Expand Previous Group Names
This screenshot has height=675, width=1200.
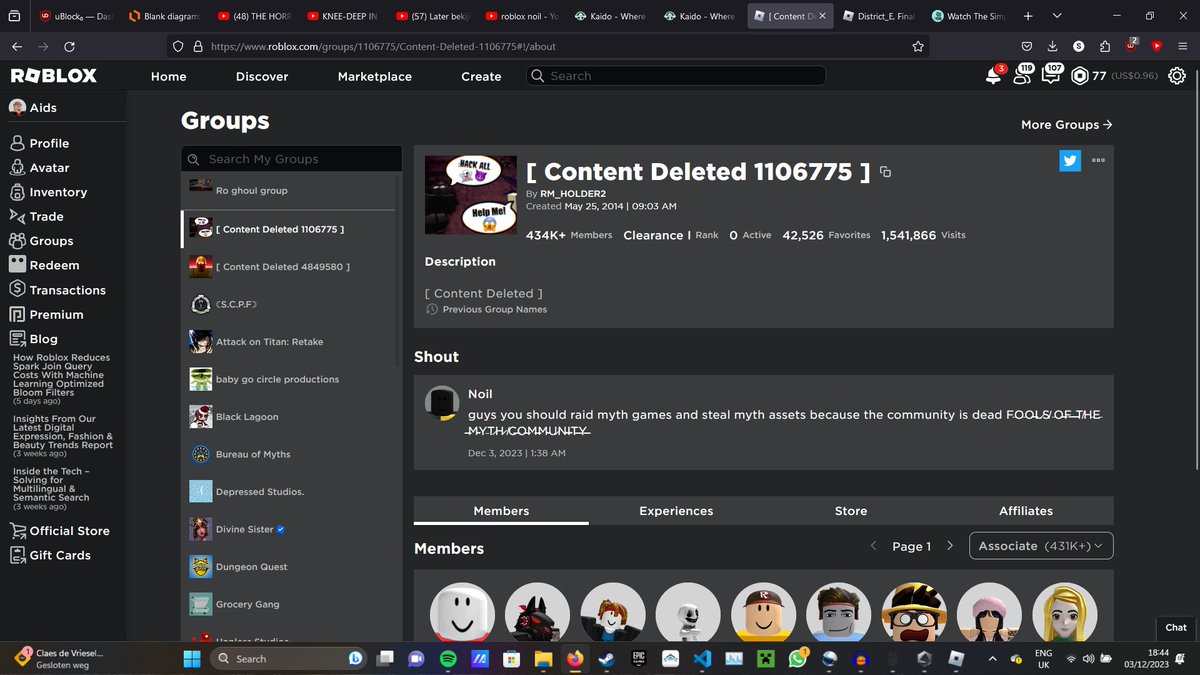click(x=486, y=310)
